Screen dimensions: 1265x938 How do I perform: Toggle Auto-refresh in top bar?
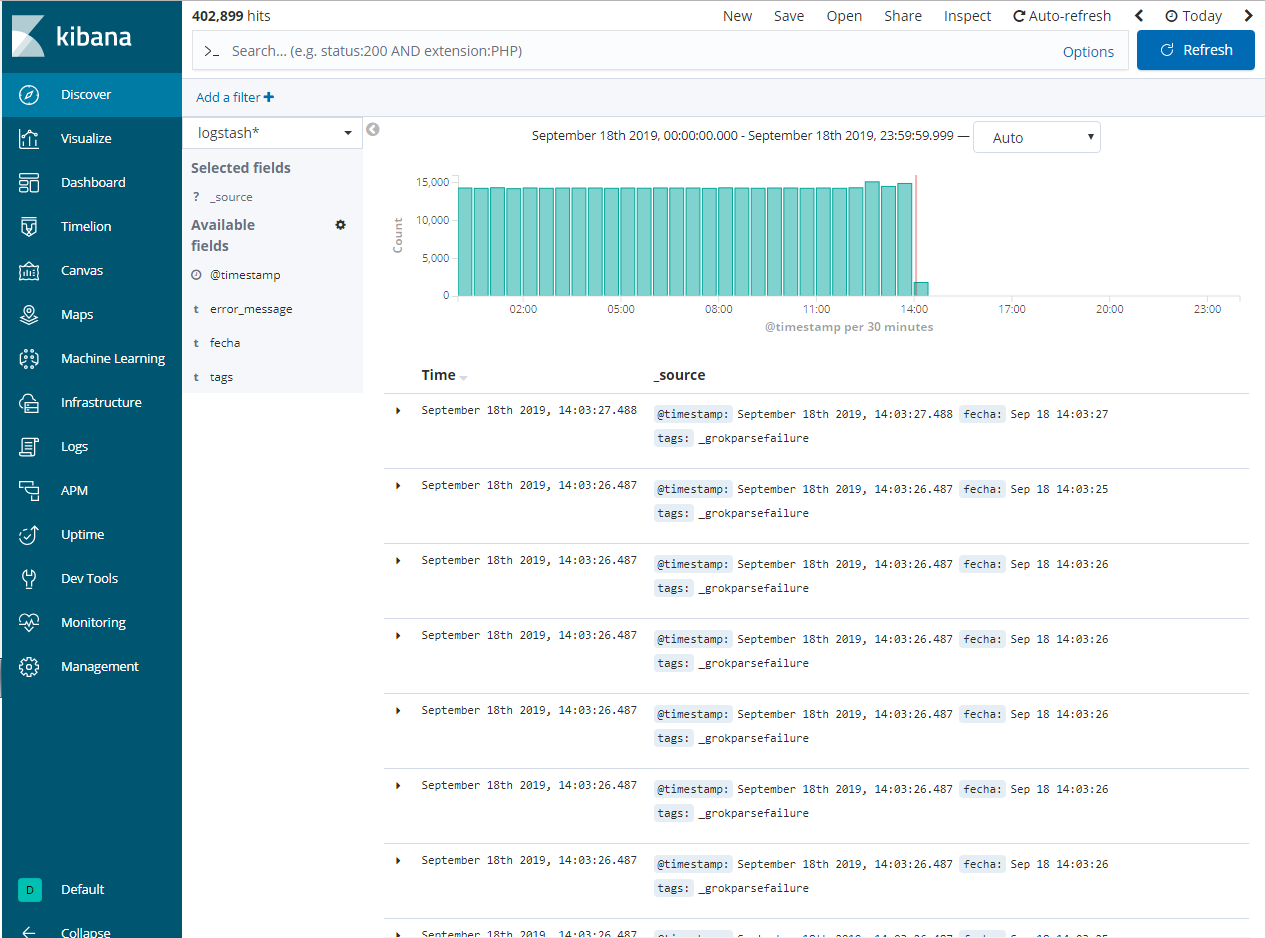click(x=1061, y=16)
